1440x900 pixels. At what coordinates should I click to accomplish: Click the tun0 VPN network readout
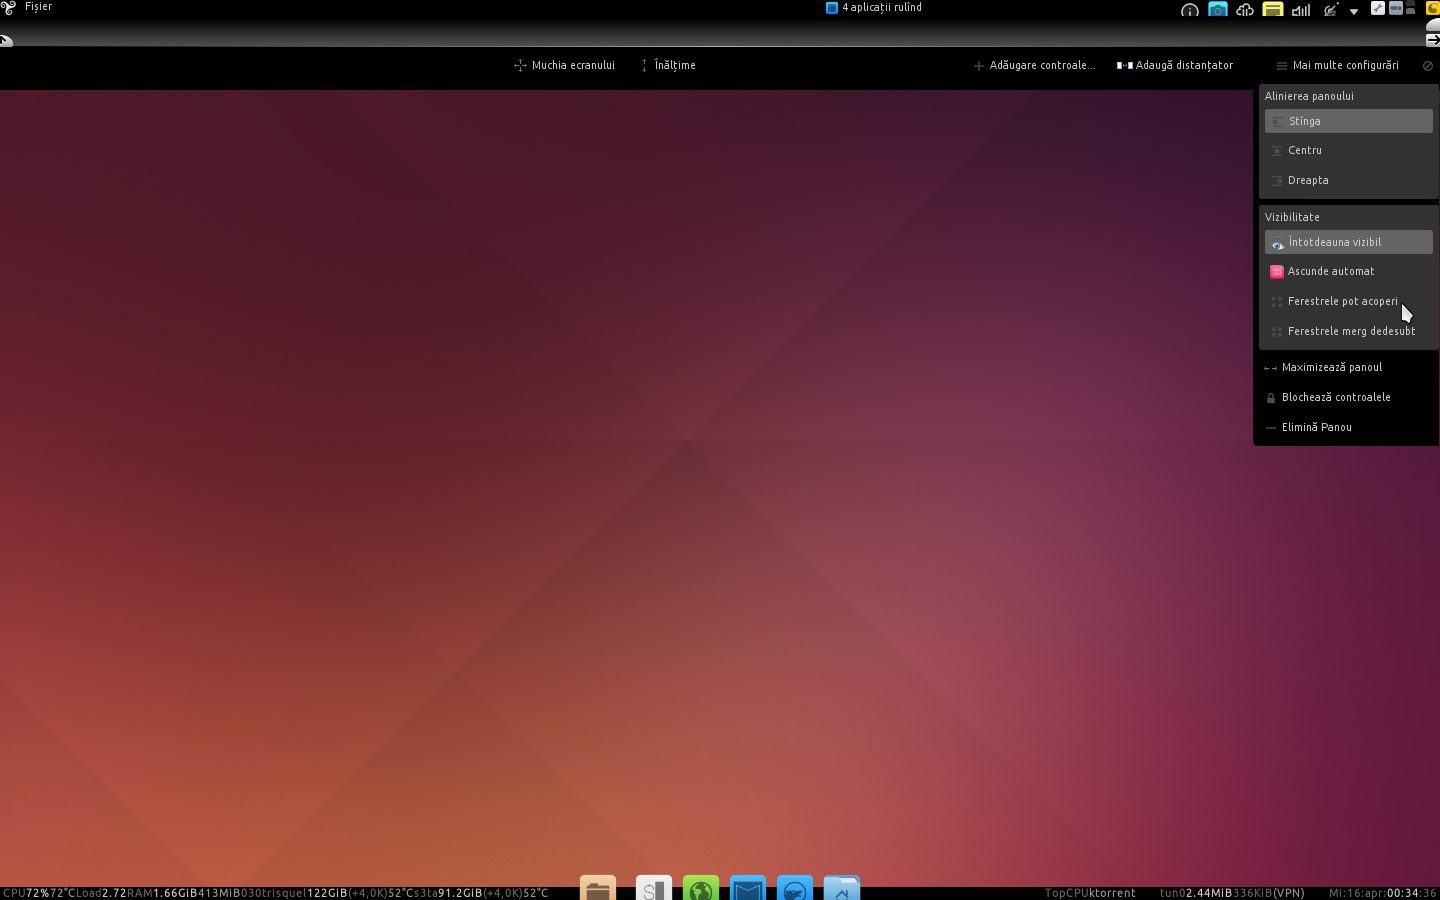(1232, 893)
